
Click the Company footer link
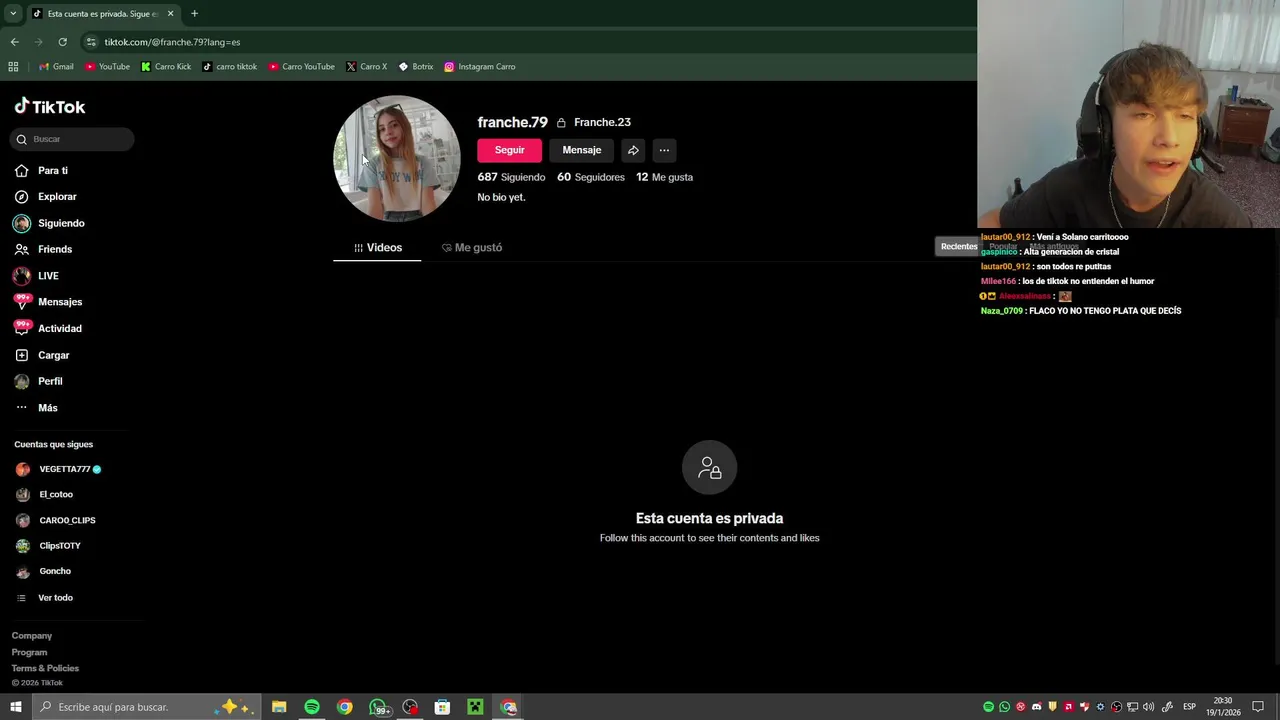coord(32,636)
